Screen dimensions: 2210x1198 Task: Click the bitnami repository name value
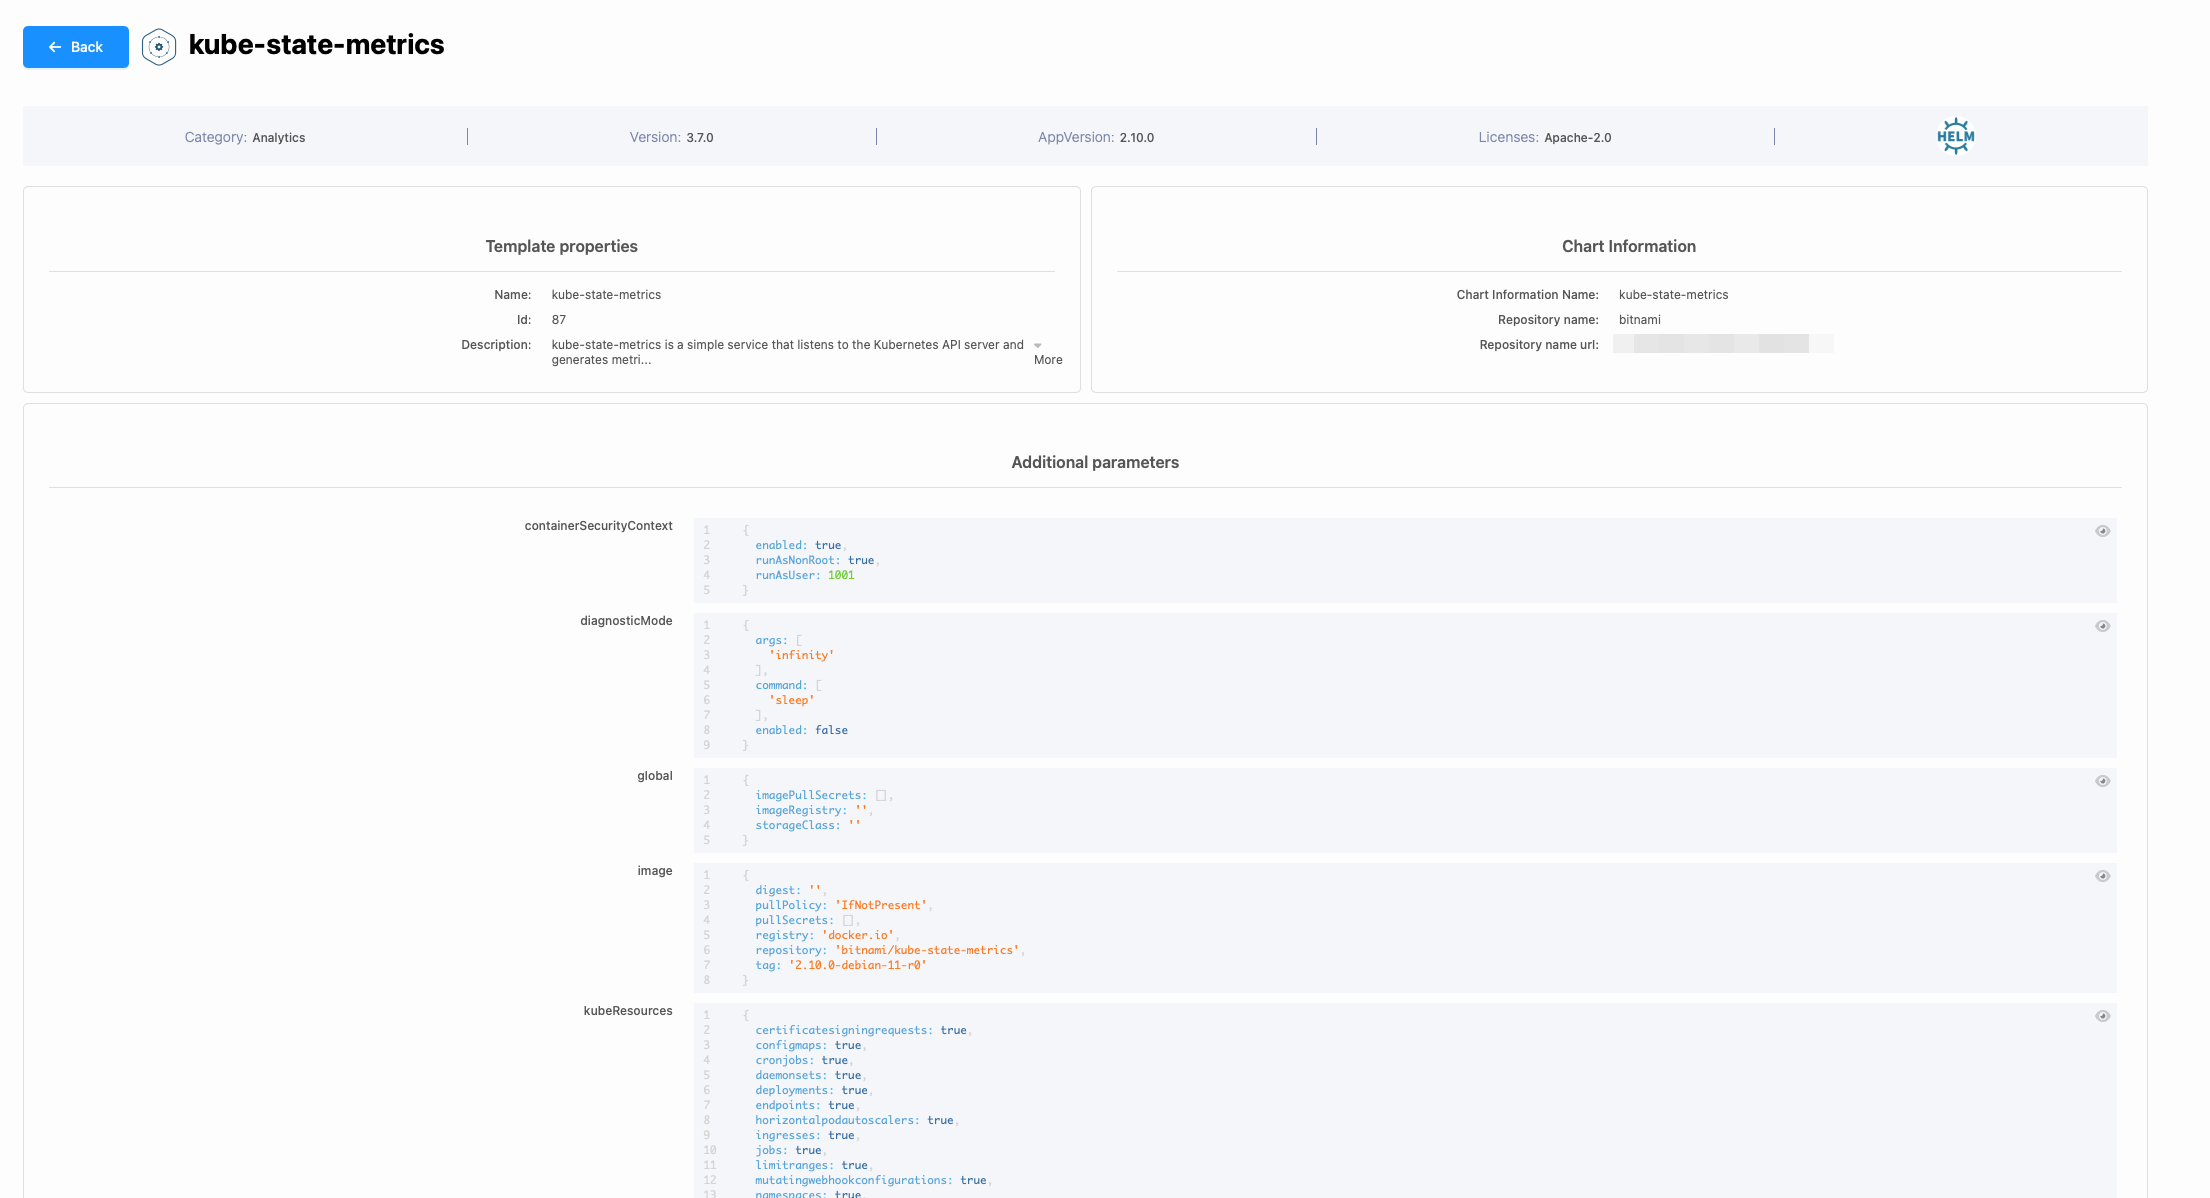(x=1639, y=320)
